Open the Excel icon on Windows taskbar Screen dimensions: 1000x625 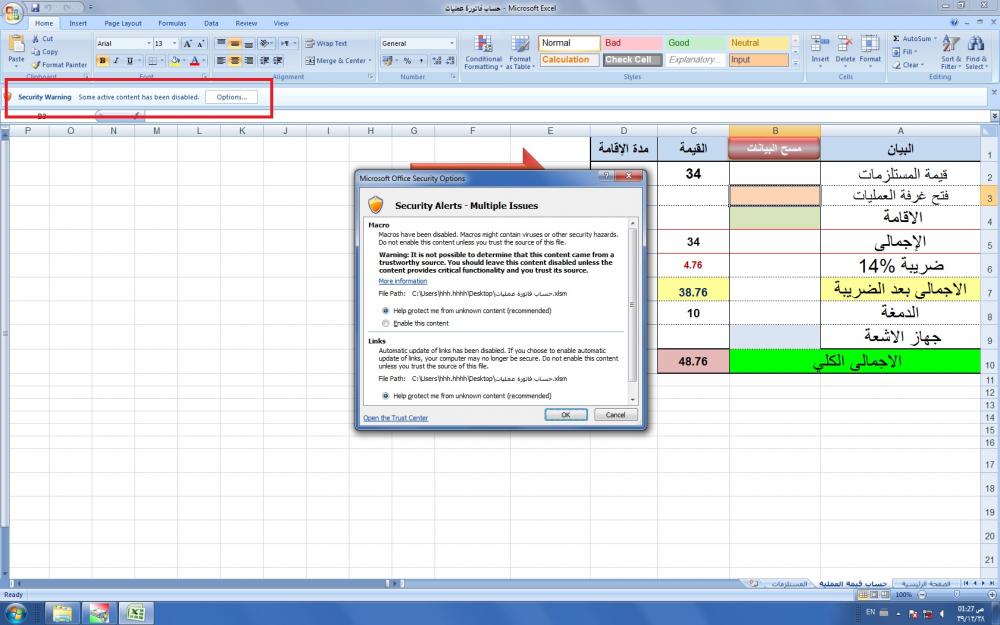pos(135,614)
